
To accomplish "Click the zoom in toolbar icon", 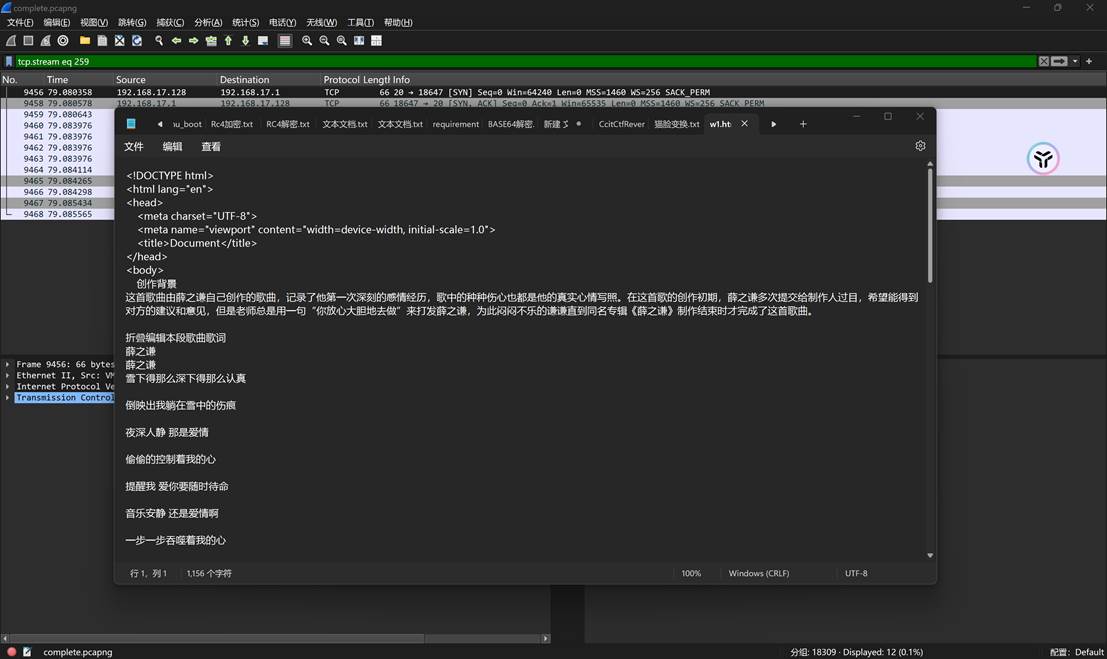I will (306, 41).
